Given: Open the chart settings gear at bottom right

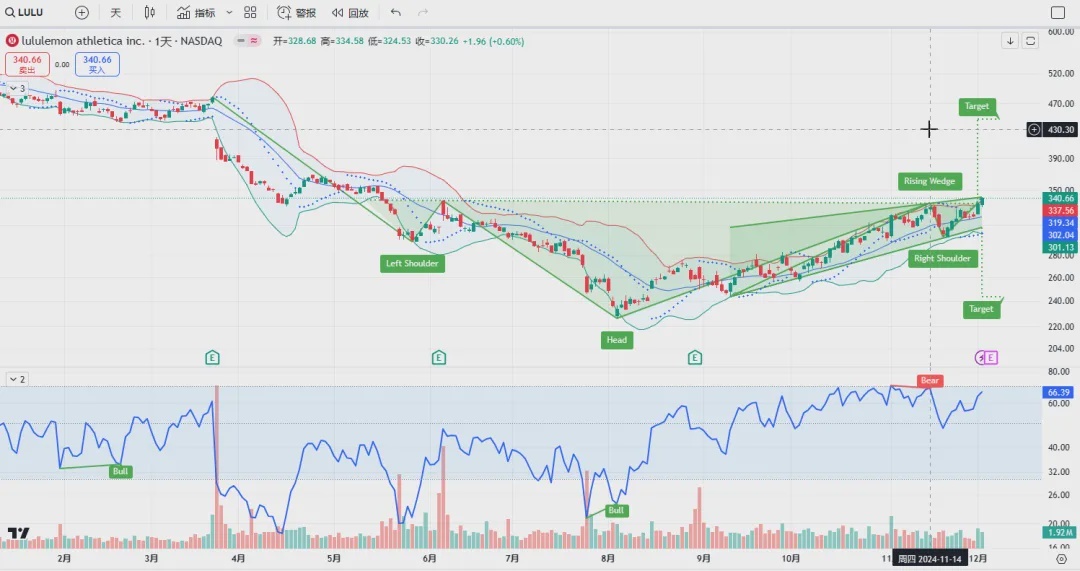Looking at the screenshot, I should 1061,559.
